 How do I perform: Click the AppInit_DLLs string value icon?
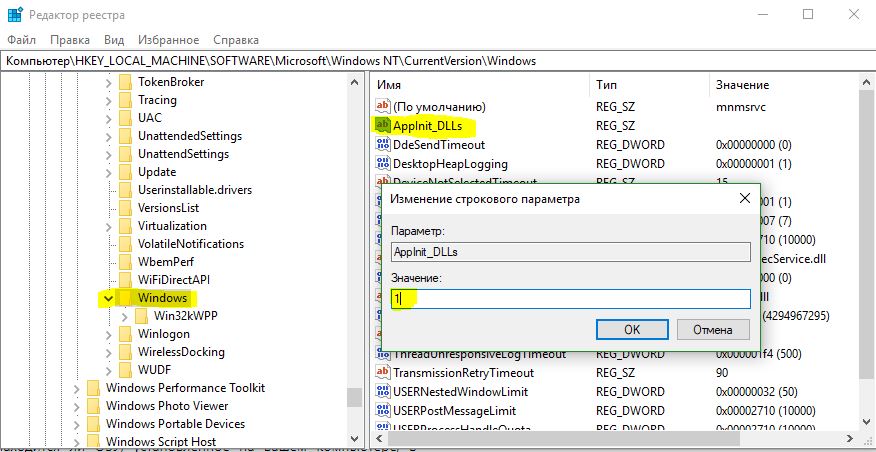(x=383, y=126)
